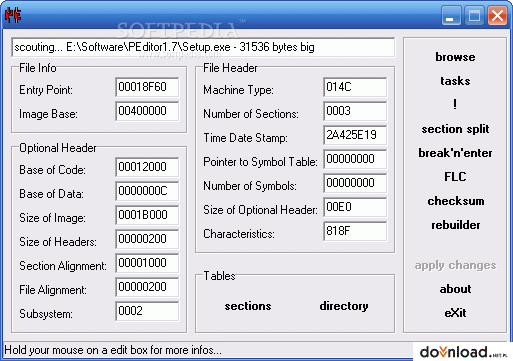Click the Base of Code field
This screenshot has height=361, width=513.
147,167
